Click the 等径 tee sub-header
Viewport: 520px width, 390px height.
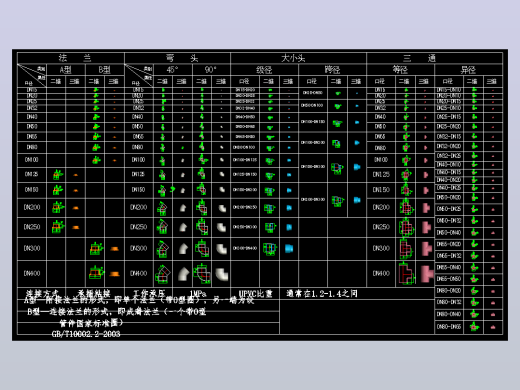pyautogui.click(x=400, y=70)
